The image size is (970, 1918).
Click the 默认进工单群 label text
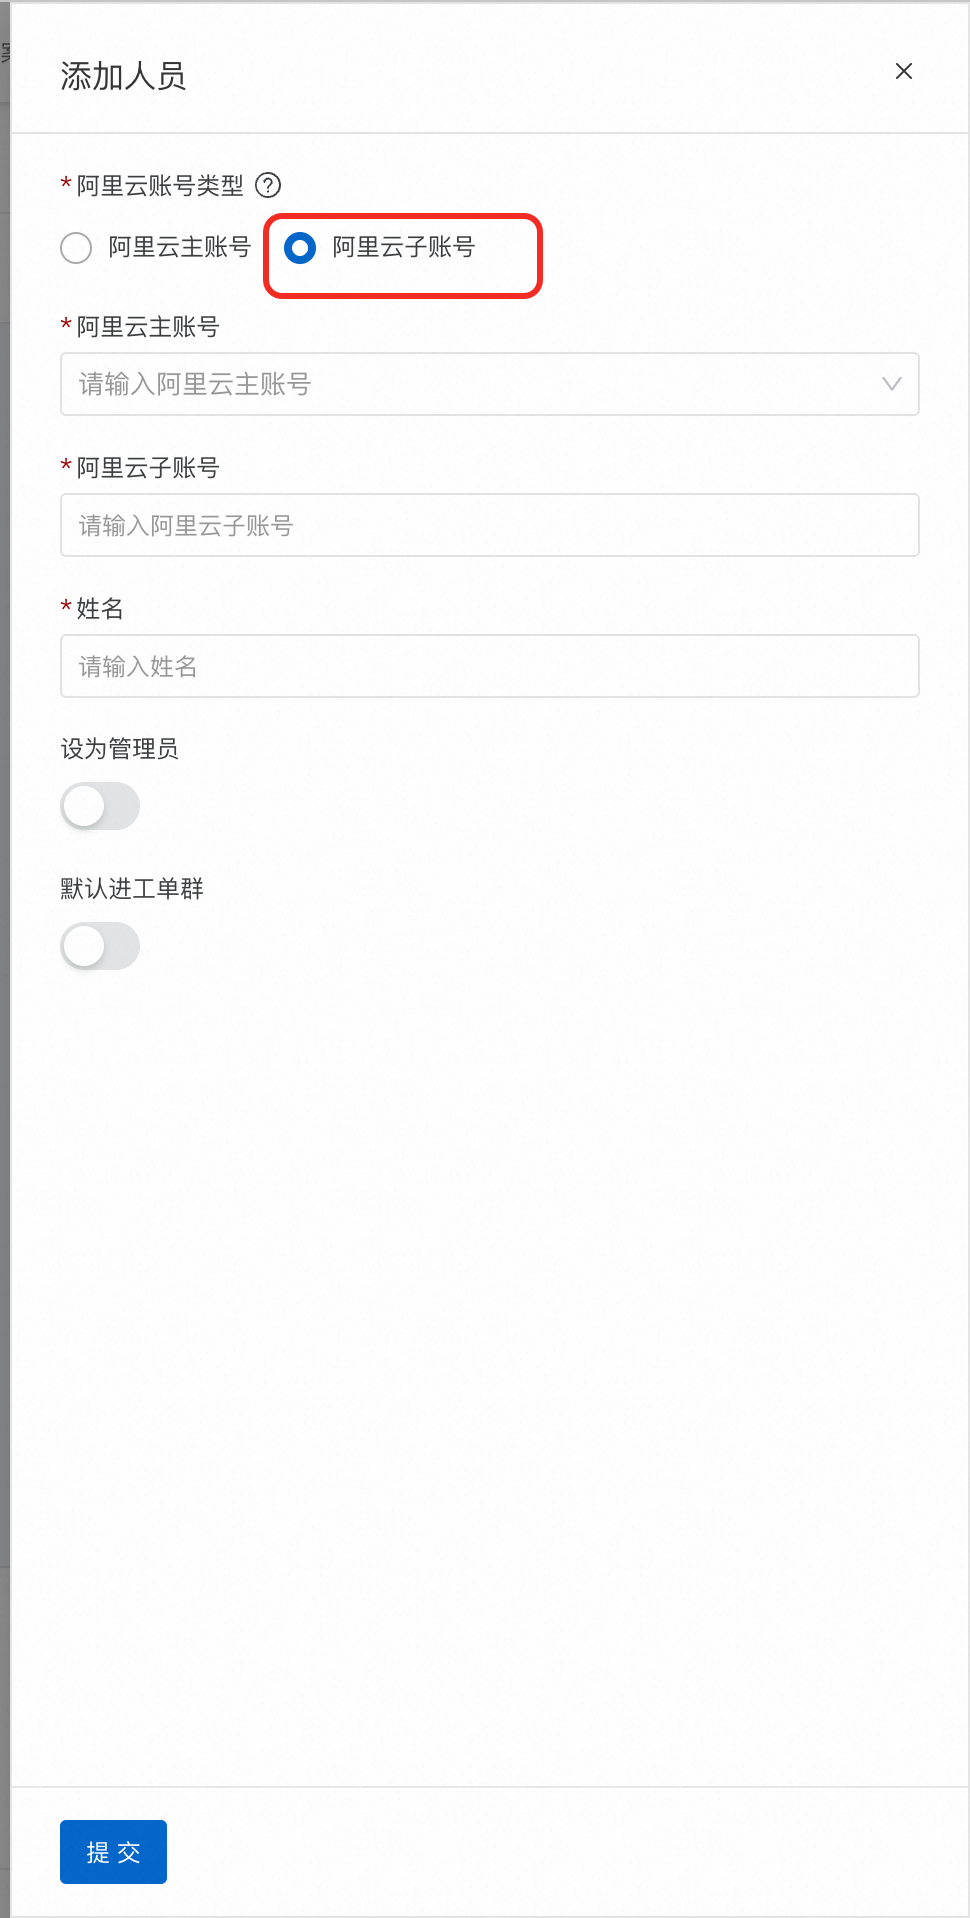tap(132, 889)
